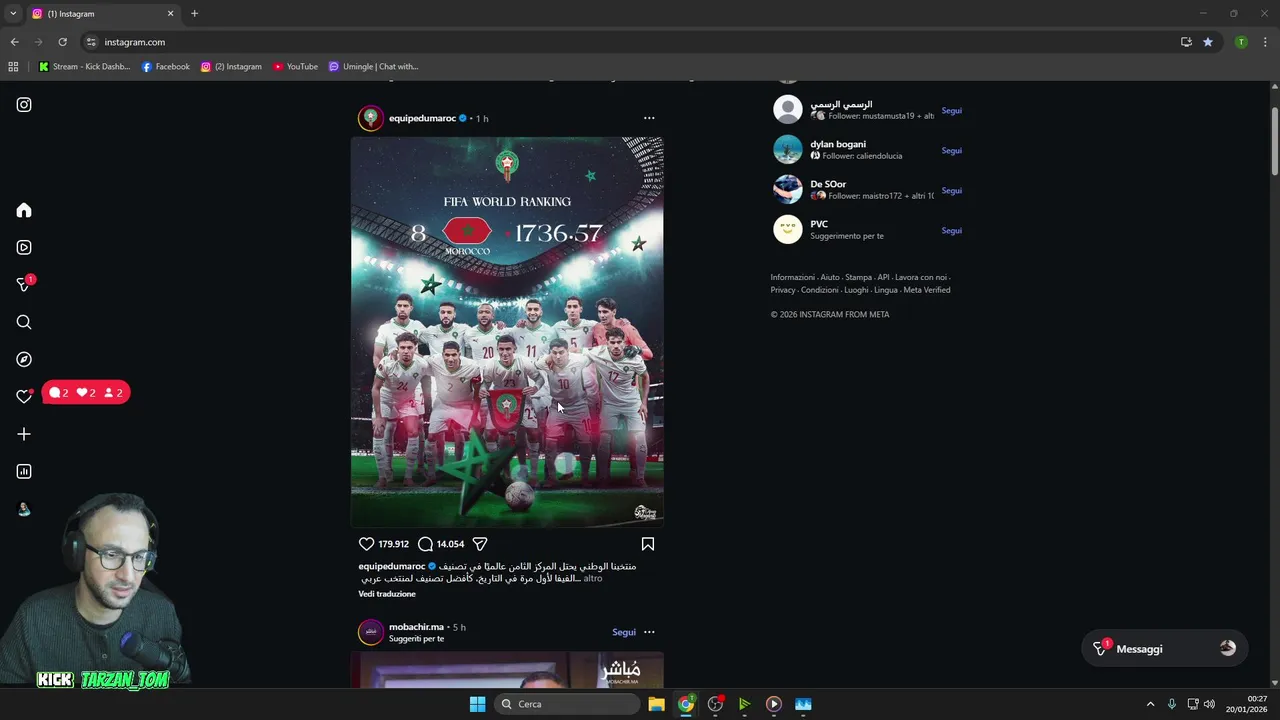Open a new browser tab
The image size is (1280, 720).
[x=194, y=13]
